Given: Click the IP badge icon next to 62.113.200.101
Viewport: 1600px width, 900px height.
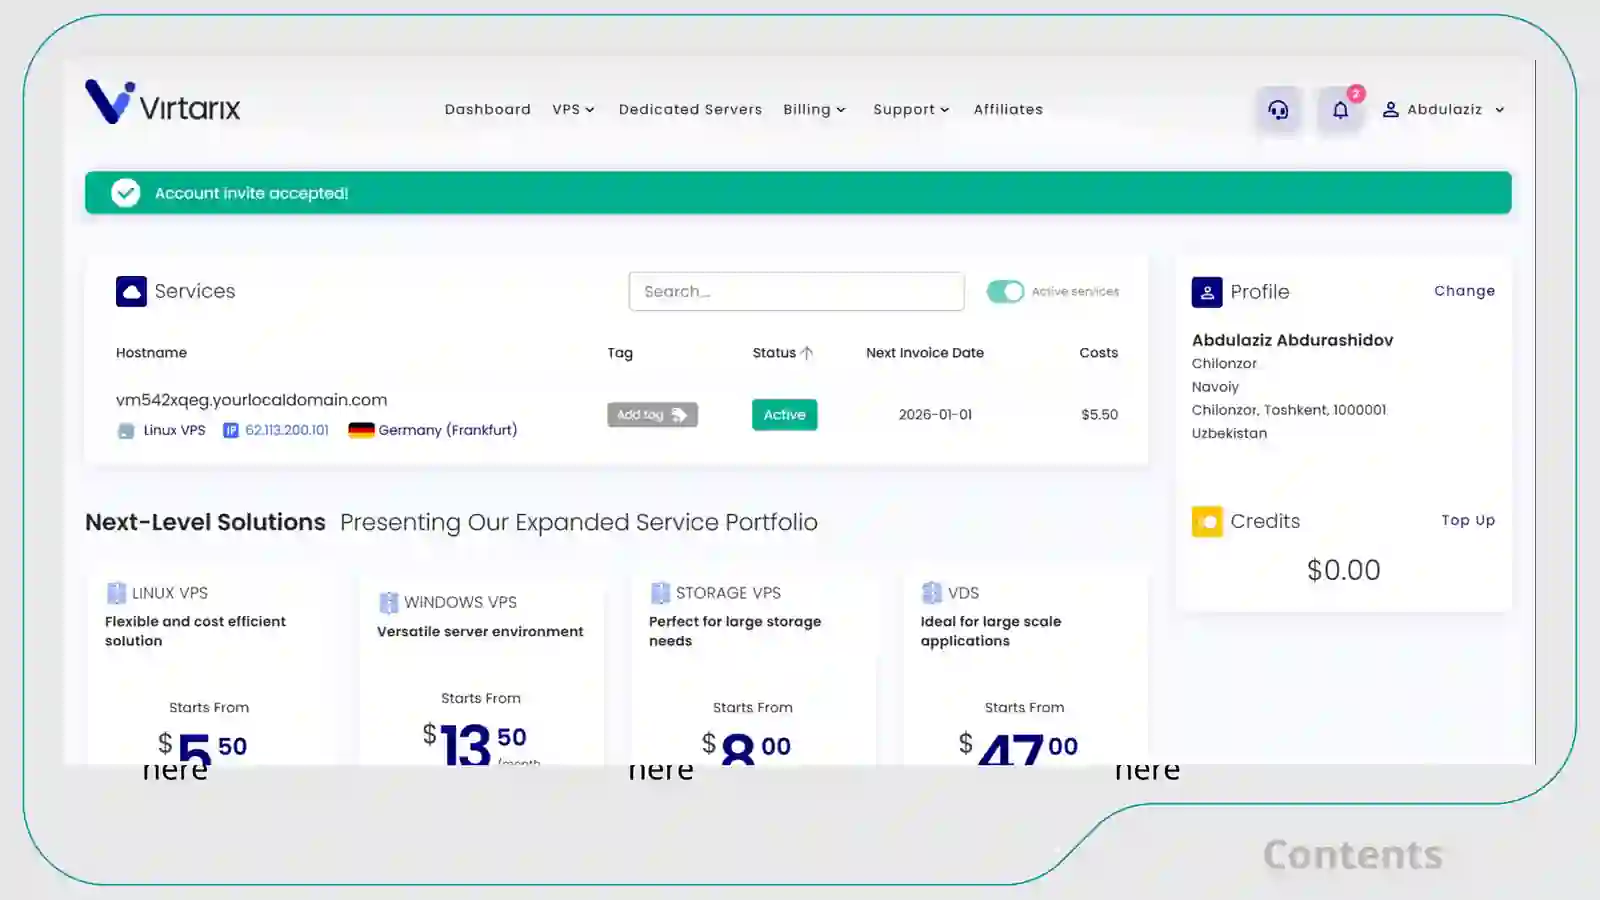Looking at the screenshot, I should point(230,430).
